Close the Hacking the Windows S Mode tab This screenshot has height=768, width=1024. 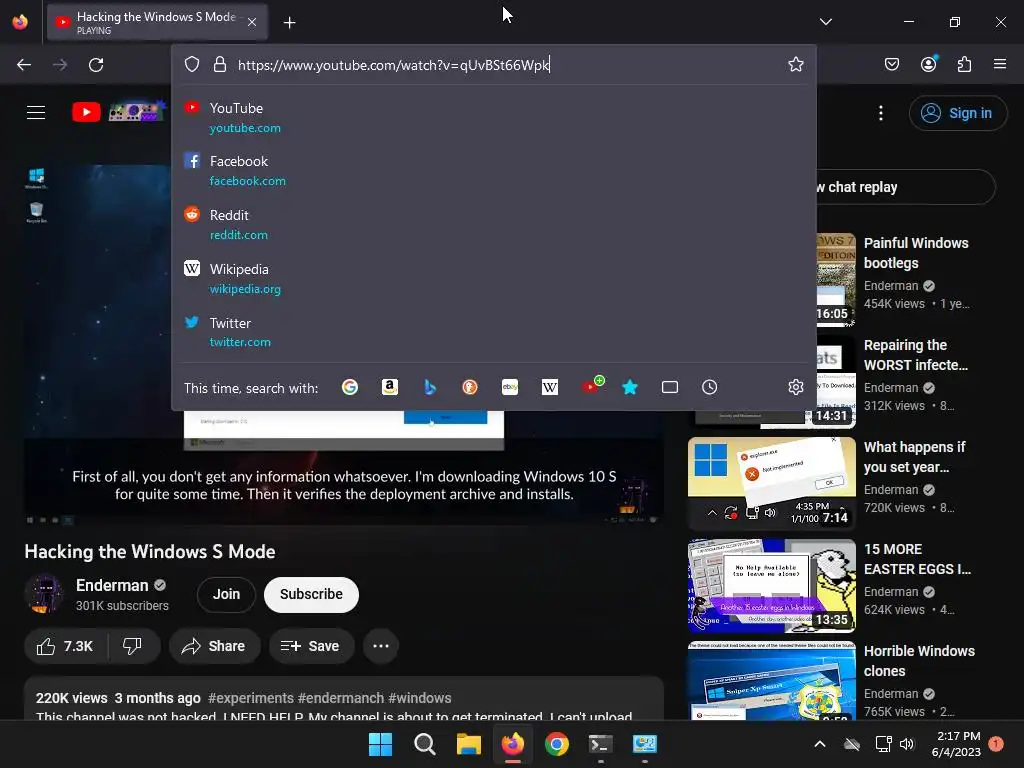tap(252, 22)
